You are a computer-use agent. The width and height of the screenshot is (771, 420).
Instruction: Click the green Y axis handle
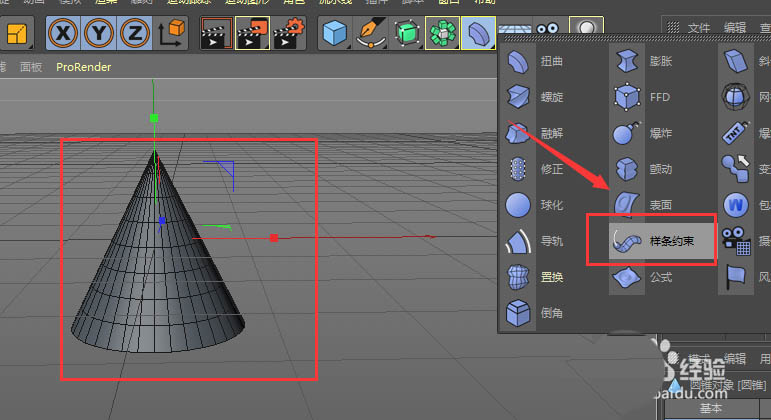154,118
